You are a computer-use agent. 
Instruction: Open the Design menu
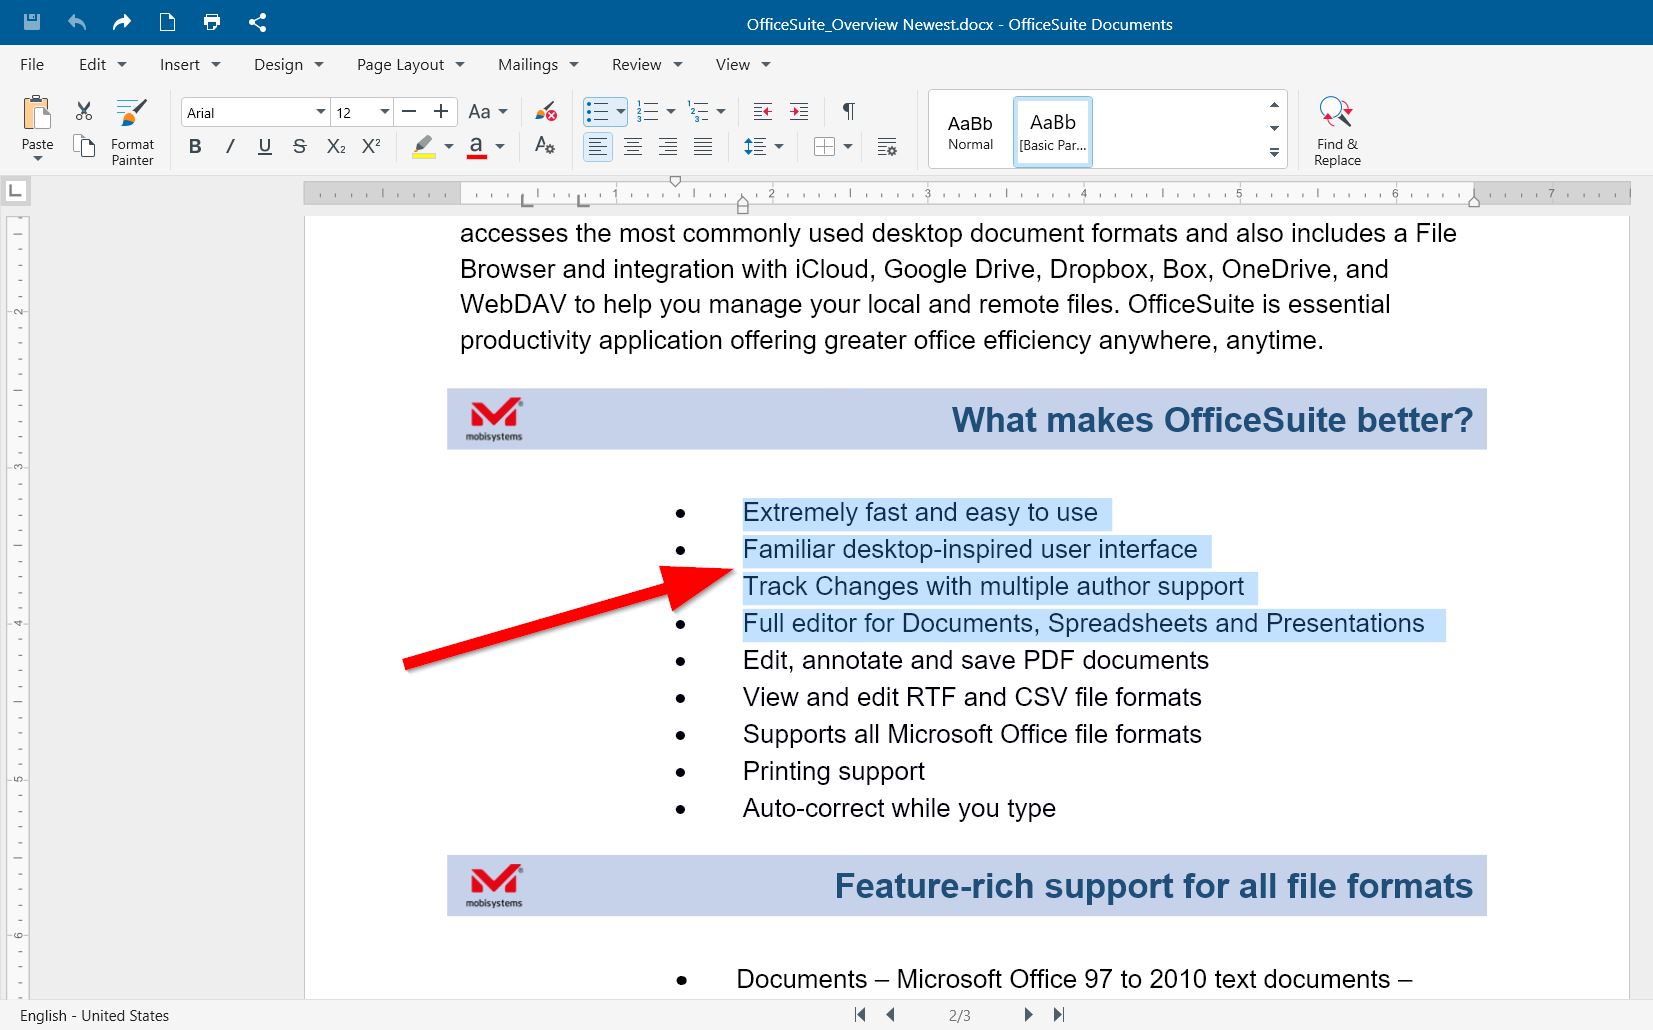click(289, 64)
